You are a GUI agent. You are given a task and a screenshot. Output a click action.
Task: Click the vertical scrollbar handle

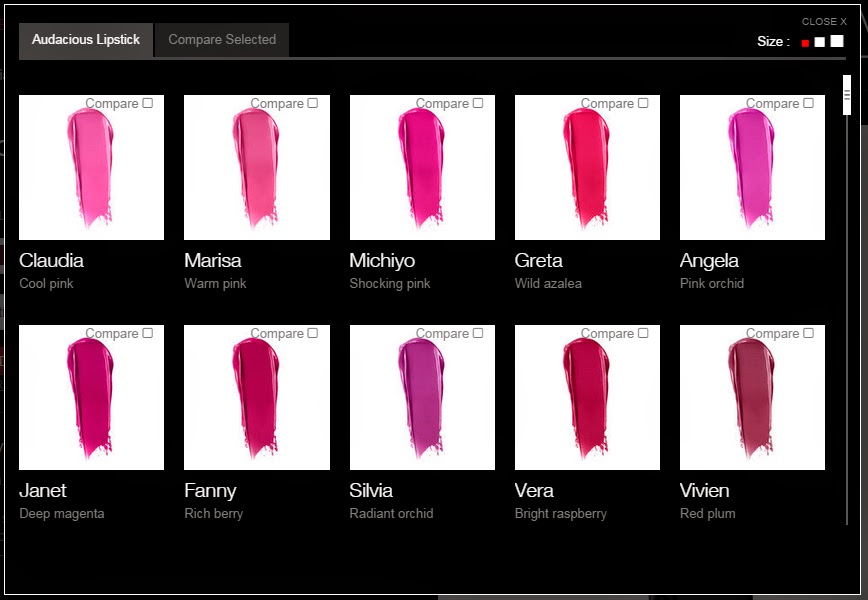pyautogui.click(x=846, y=95)
